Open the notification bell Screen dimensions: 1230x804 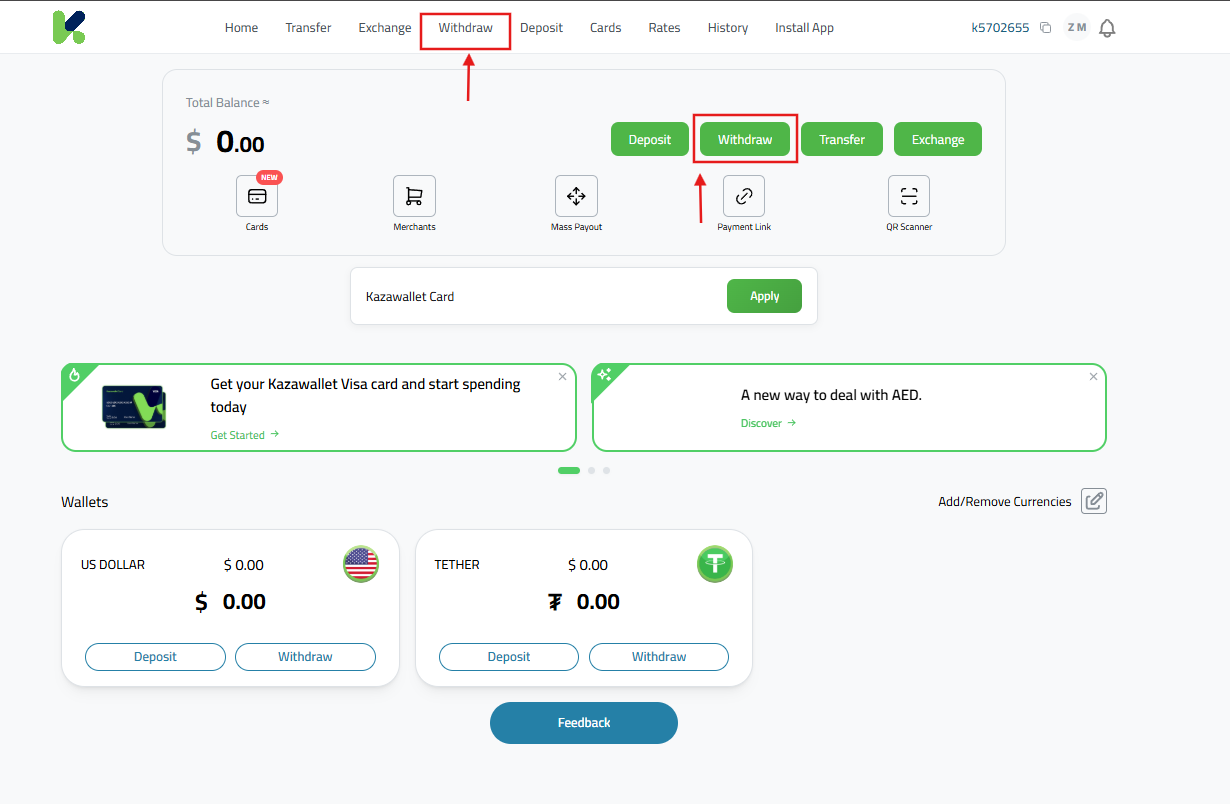[1107, 27]
